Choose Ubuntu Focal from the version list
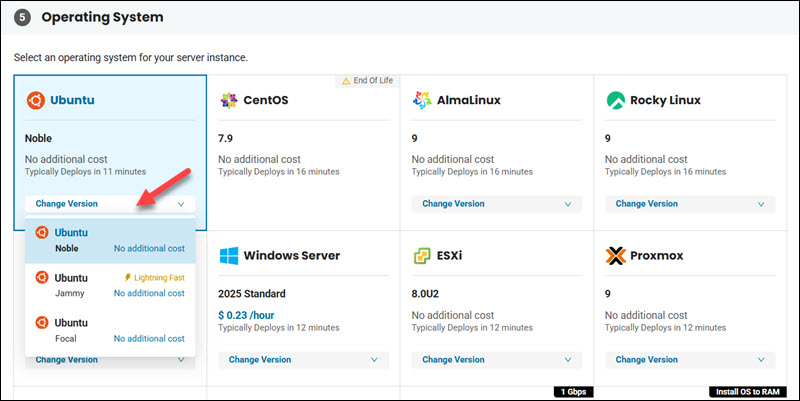 pos(110,331)
